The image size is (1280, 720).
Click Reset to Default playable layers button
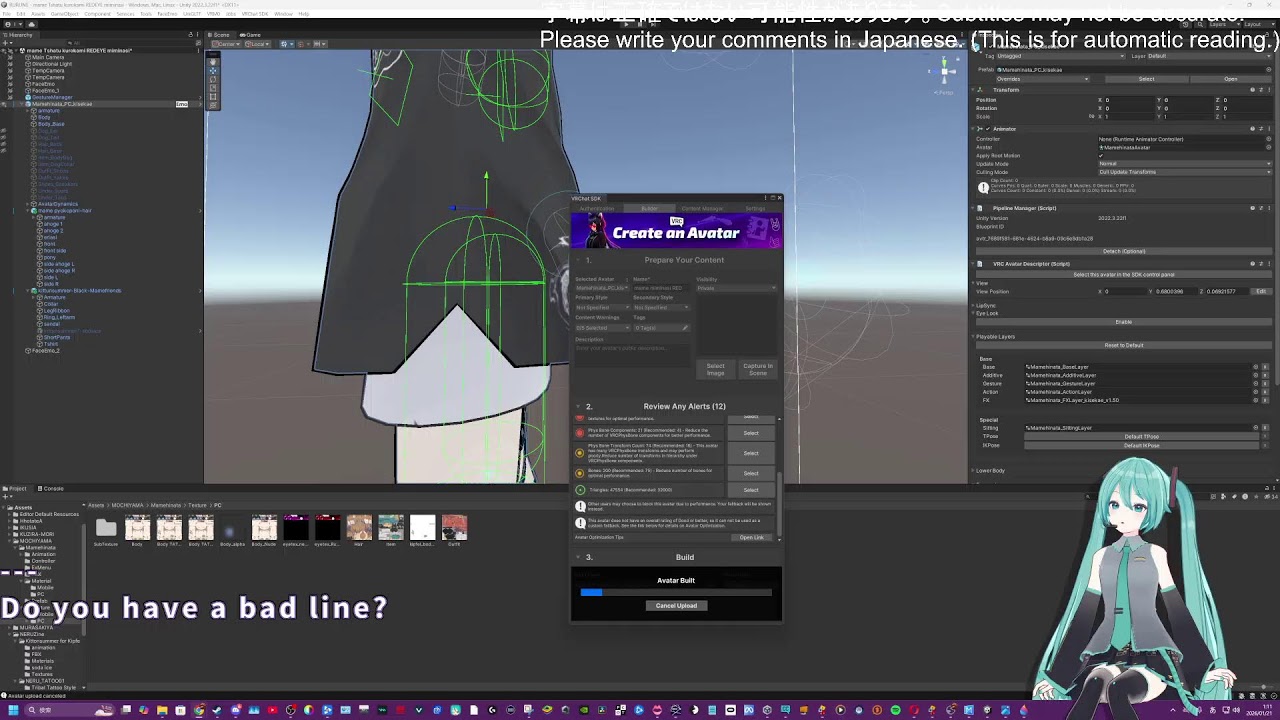click(x=1123, y=345)
